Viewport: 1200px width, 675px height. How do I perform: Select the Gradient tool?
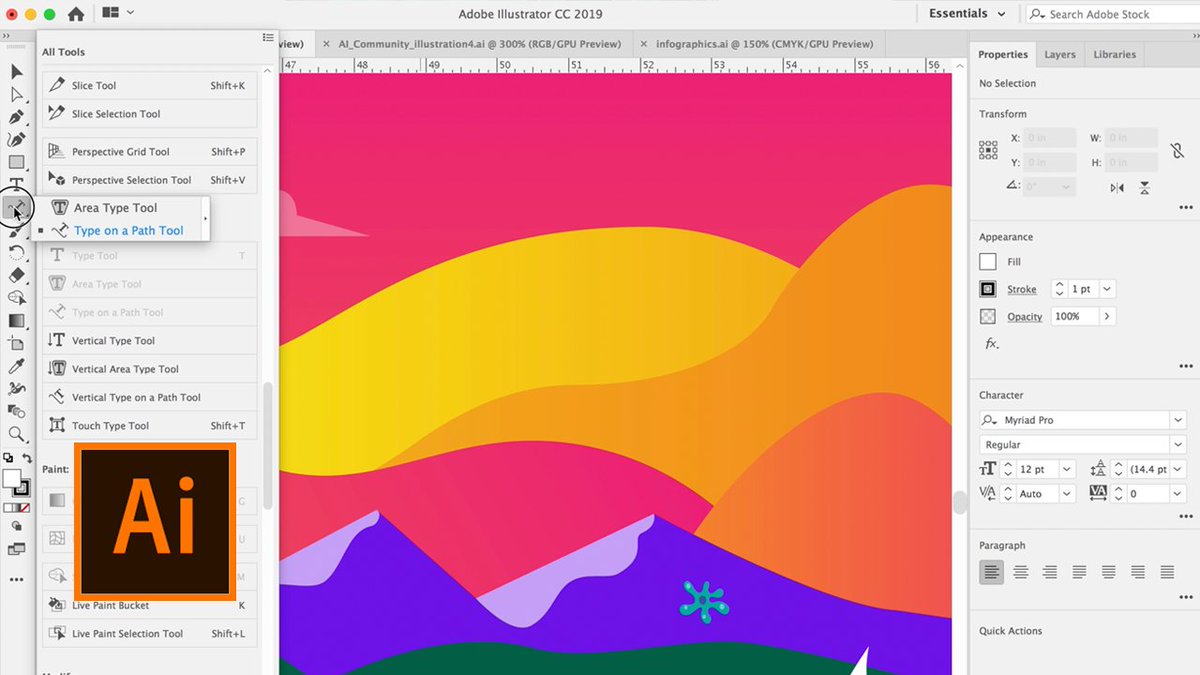click(16, 321)
